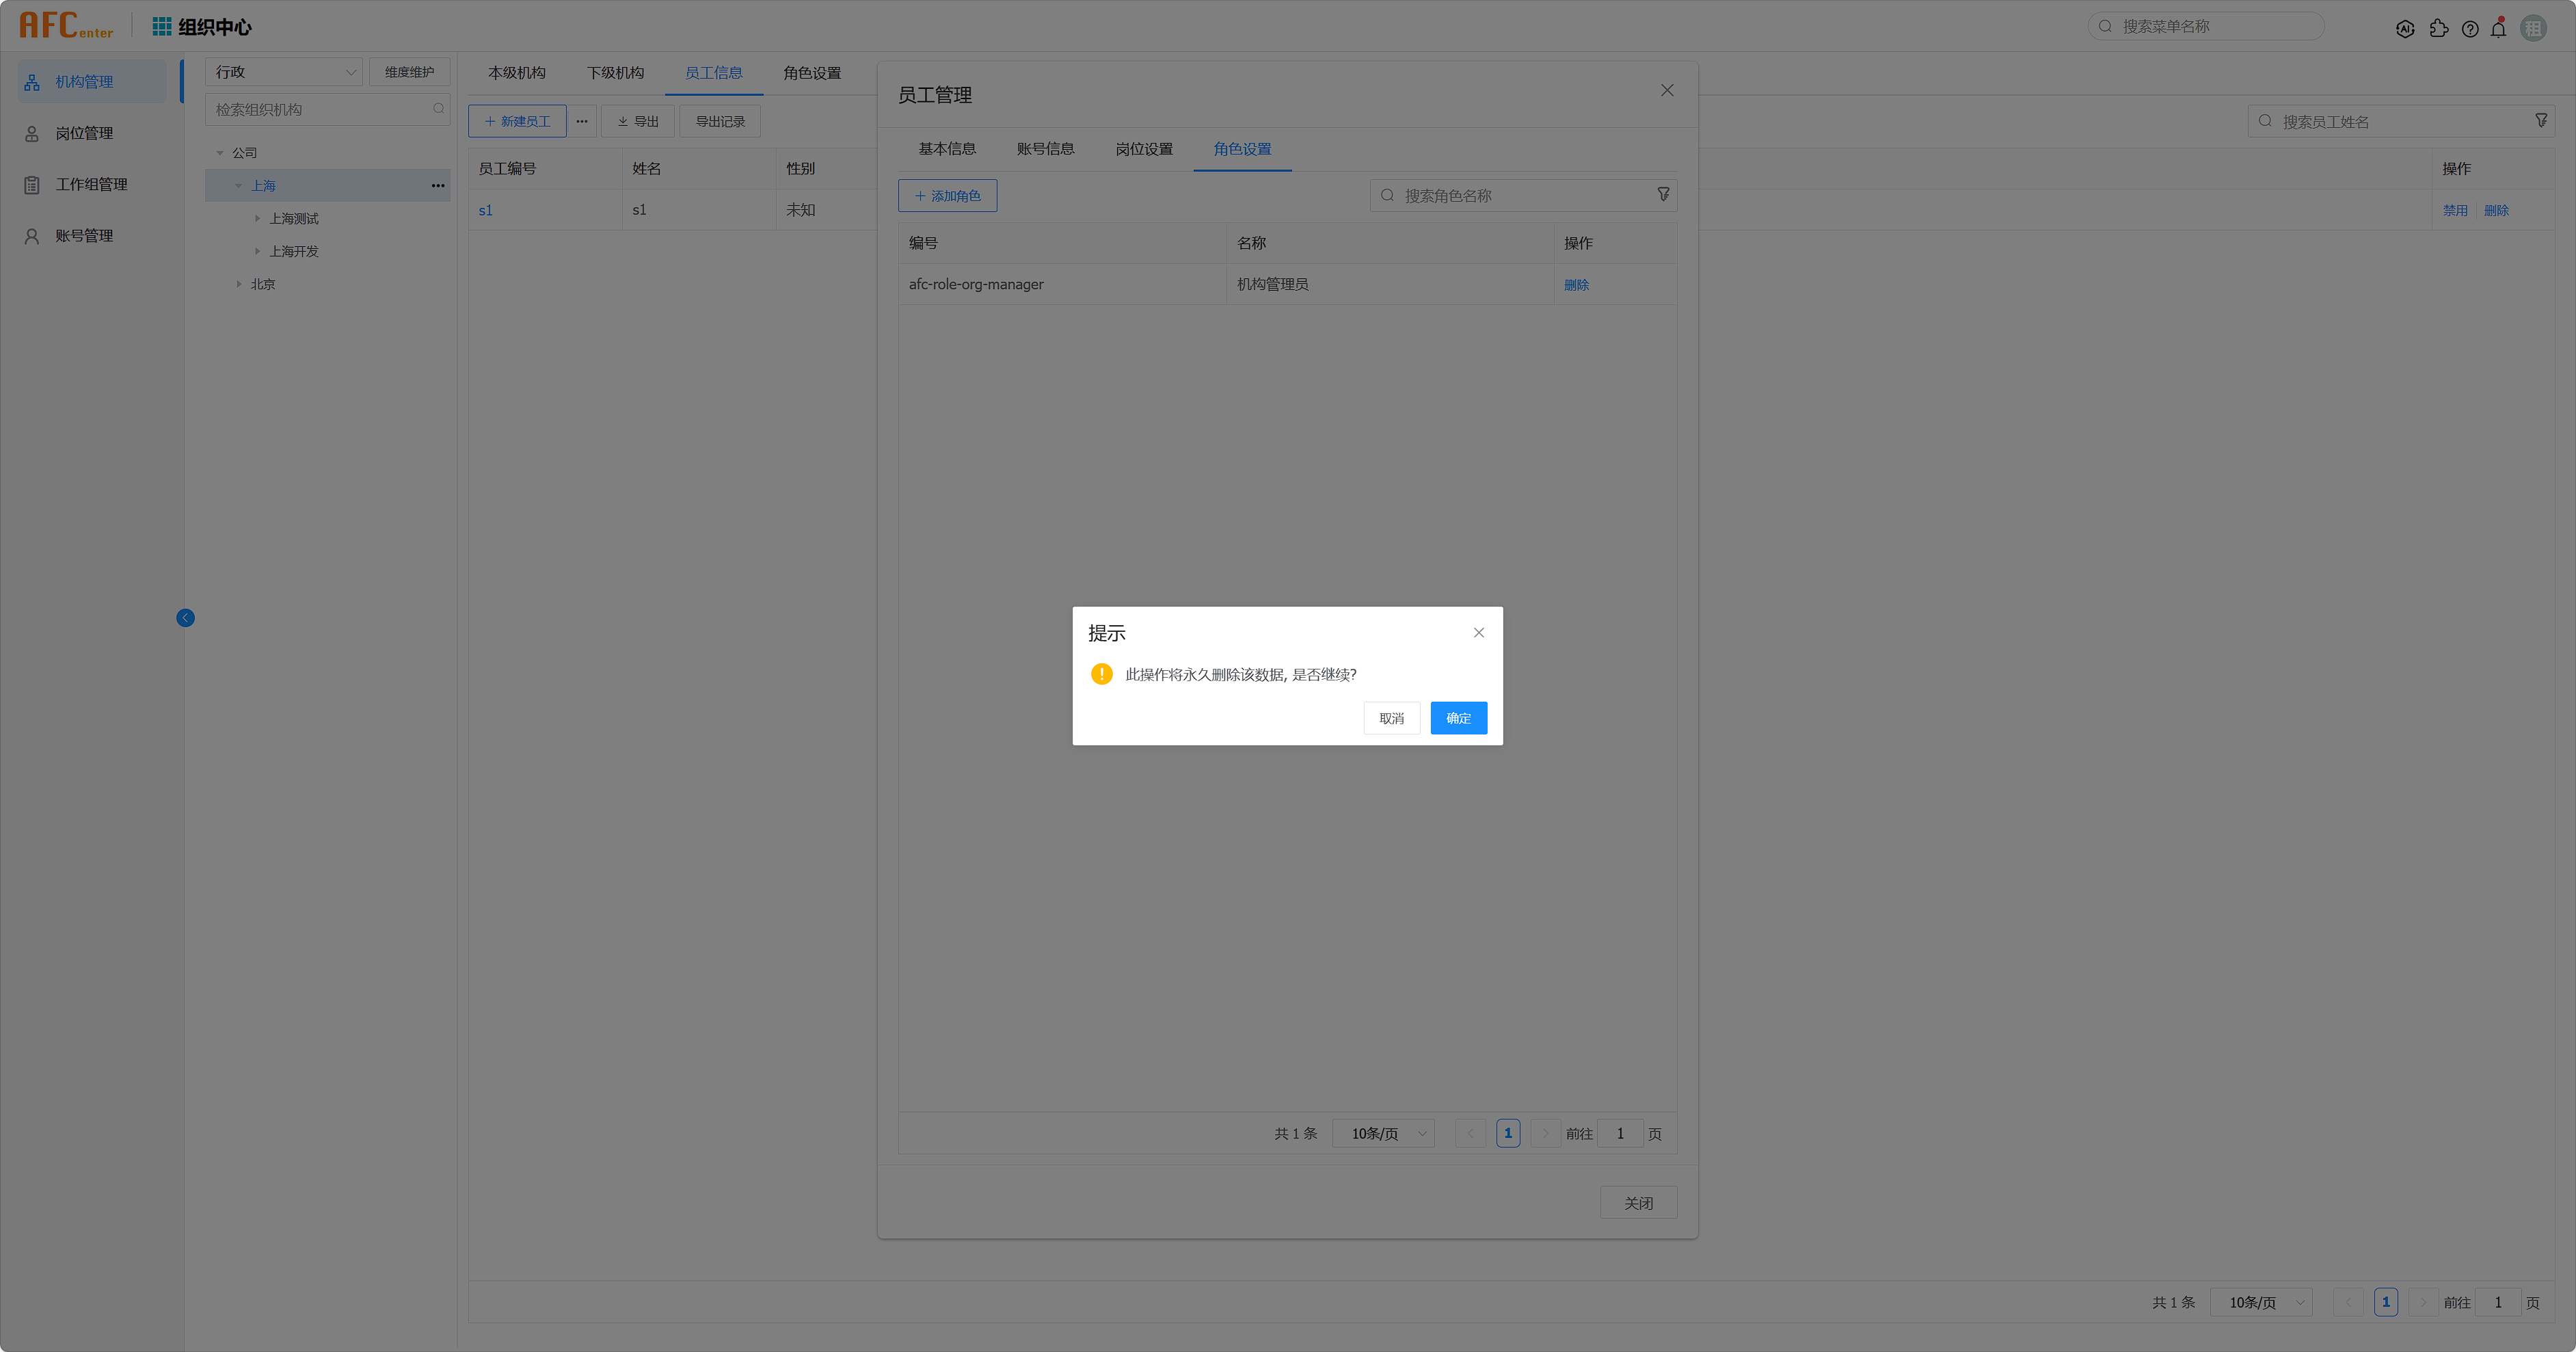Click 确定 to confirm deletion
2576x1352 pixels.
pos(1458,718)
